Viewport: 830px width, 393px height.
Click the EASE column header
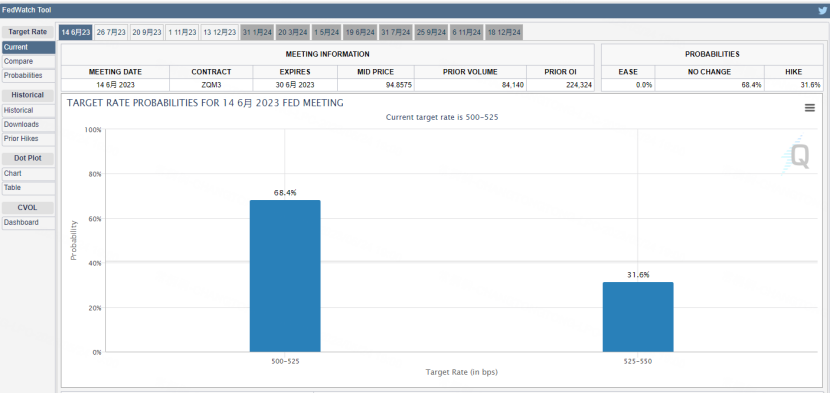[628, 72]
